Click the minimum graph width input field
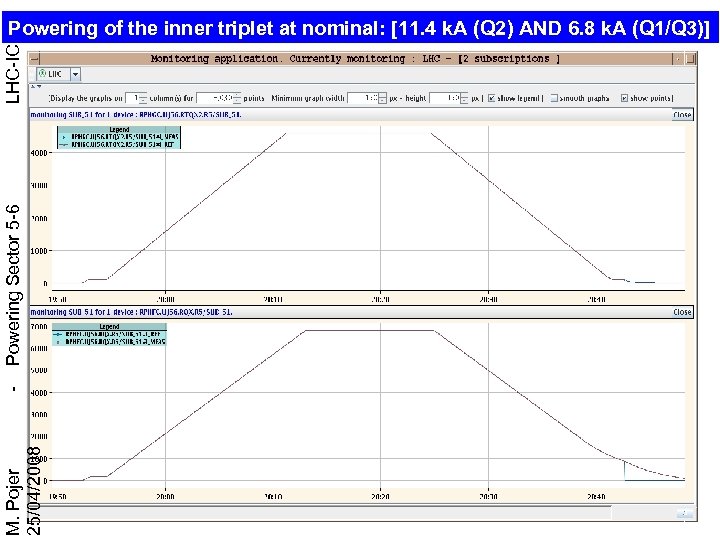This screenshot has width=720, height=540. pos(363,98)
